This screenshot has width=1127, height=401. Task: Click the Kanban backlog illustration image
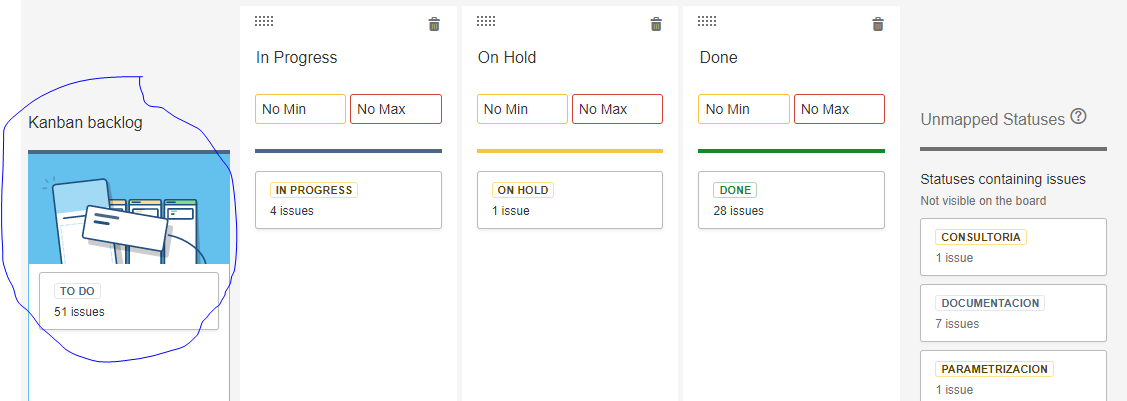click(129, 209)
